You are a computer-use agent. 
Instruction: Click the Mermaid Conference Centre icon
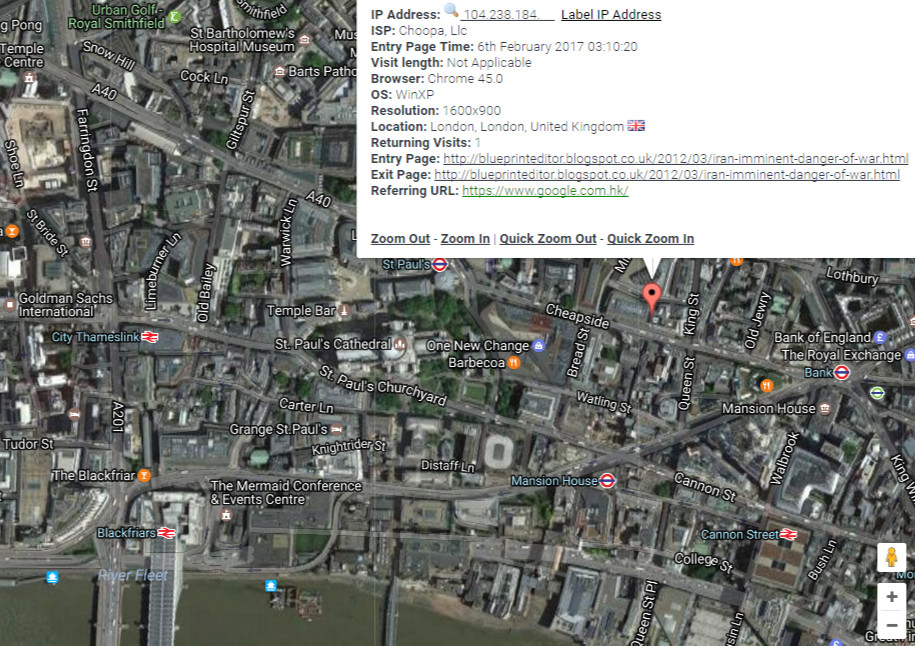(226, 515)
